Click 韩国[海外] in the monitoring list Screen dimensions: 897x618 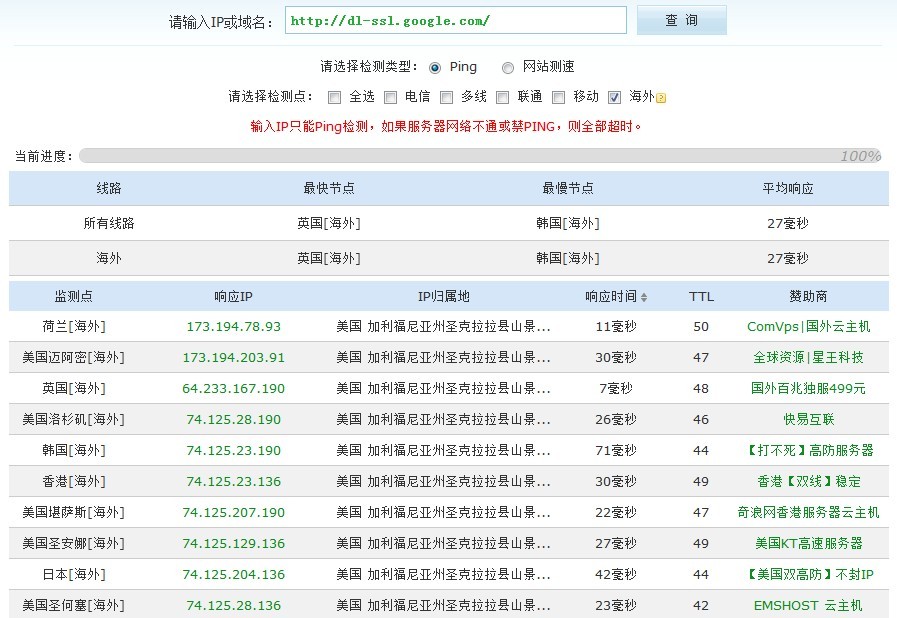(x=74, y=450)
